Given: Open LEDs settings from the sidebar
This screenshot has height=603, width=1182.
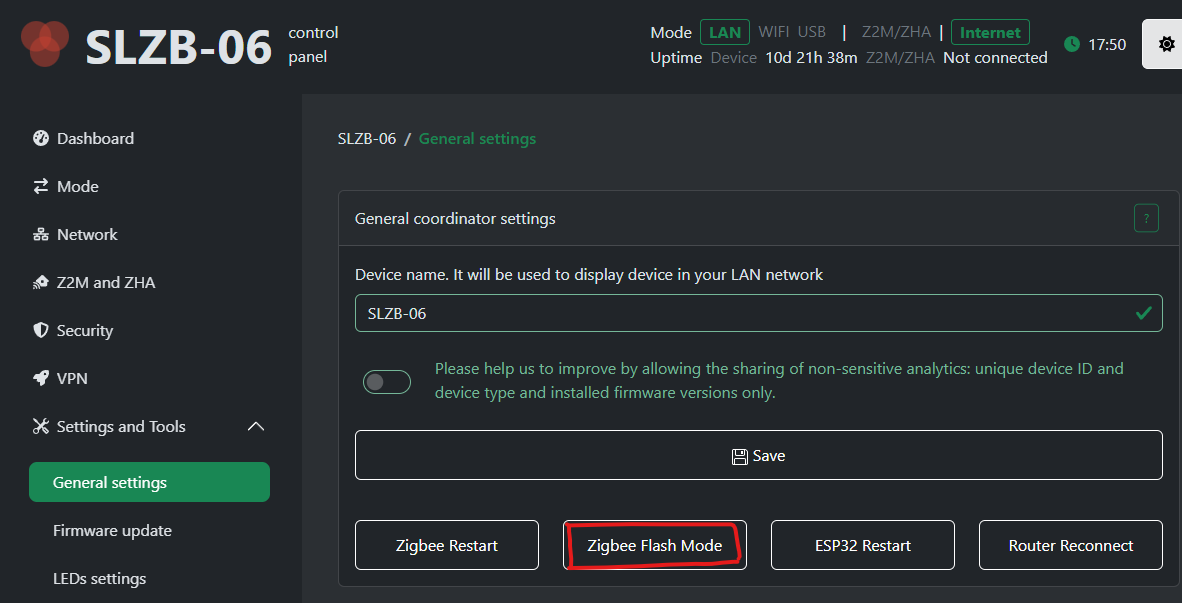Looking at the screenshot, I should 99,578.
